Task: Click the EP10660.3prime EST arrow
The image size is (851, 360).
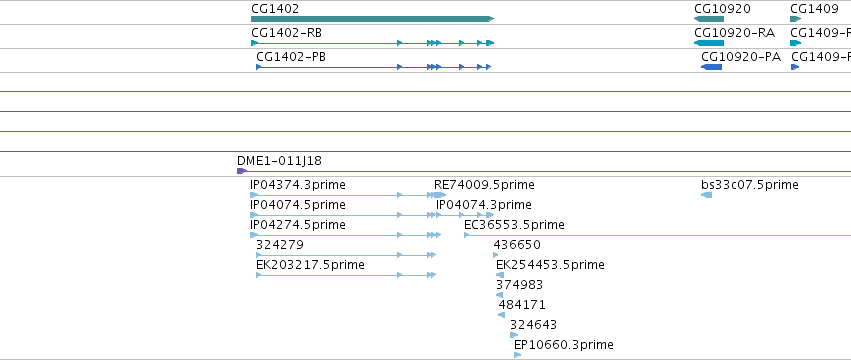Action: pos(517,355)
